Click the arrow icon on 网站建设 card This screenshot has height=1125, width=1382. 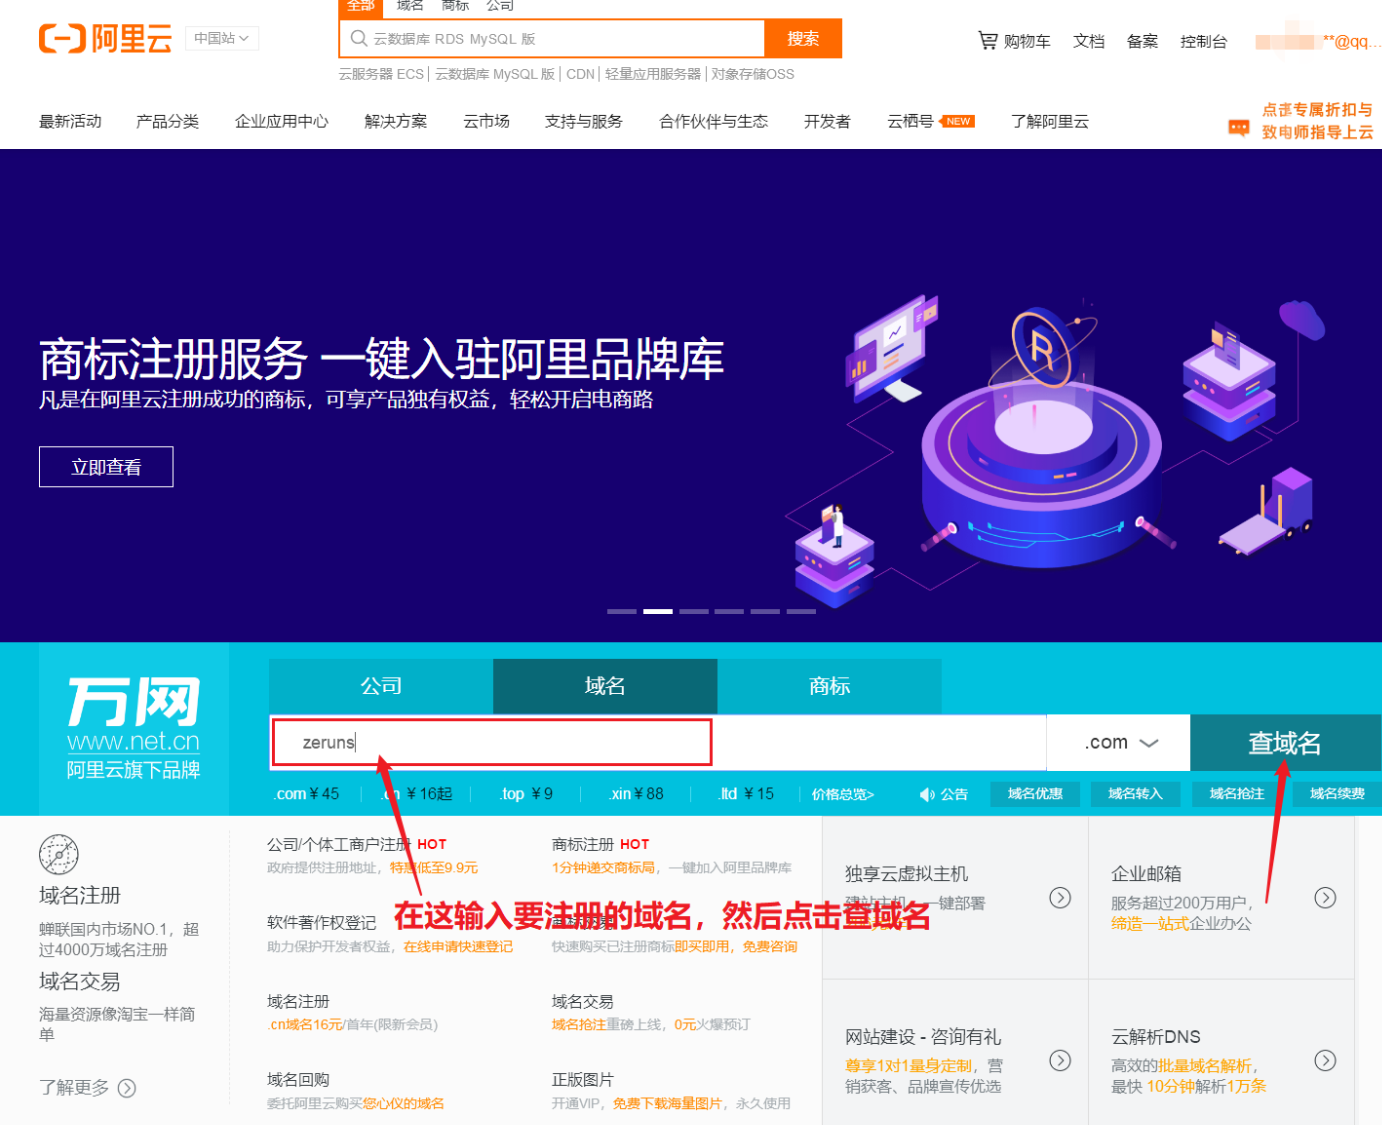[1061, 1061]
